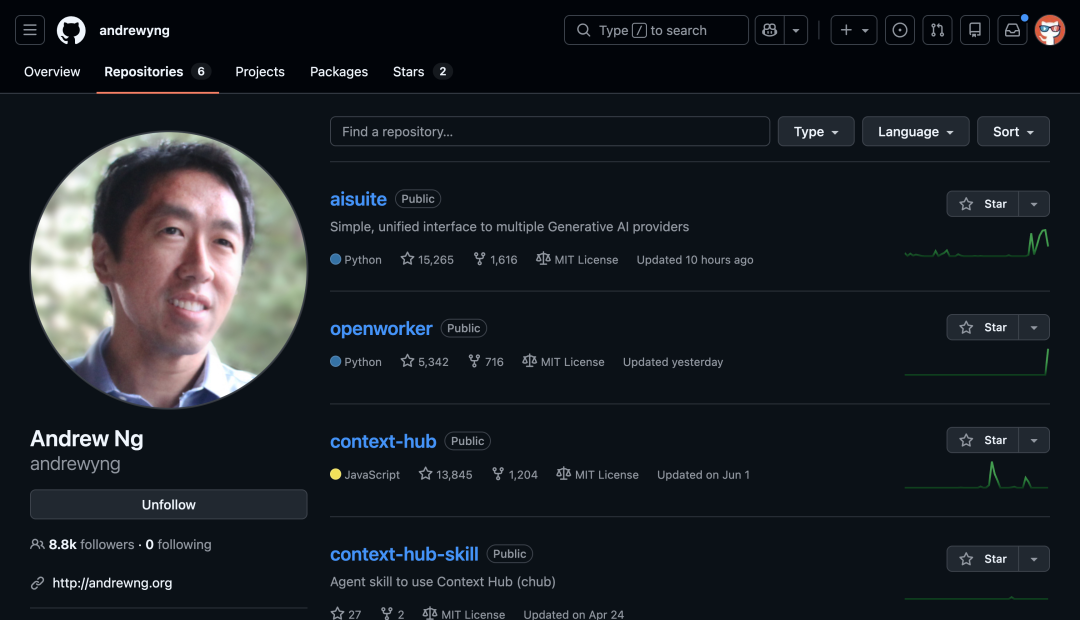Click context-hub Updated on Jun 1 text

click(x=703, y=475)
